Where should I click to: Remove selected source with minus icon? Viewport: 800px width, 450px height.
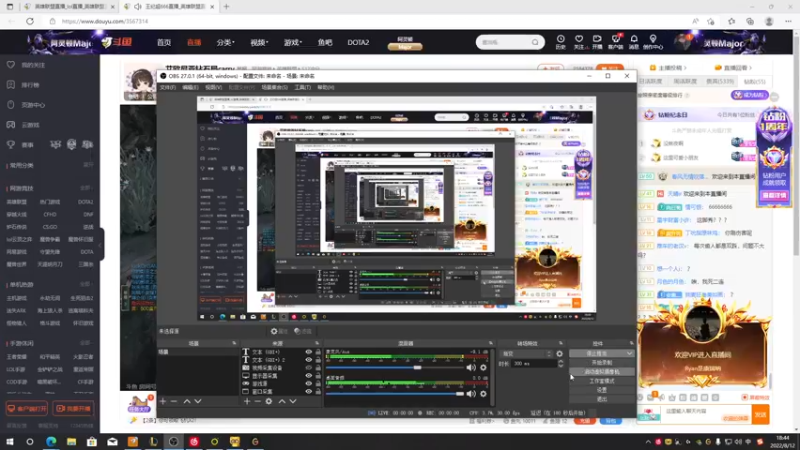258,402
